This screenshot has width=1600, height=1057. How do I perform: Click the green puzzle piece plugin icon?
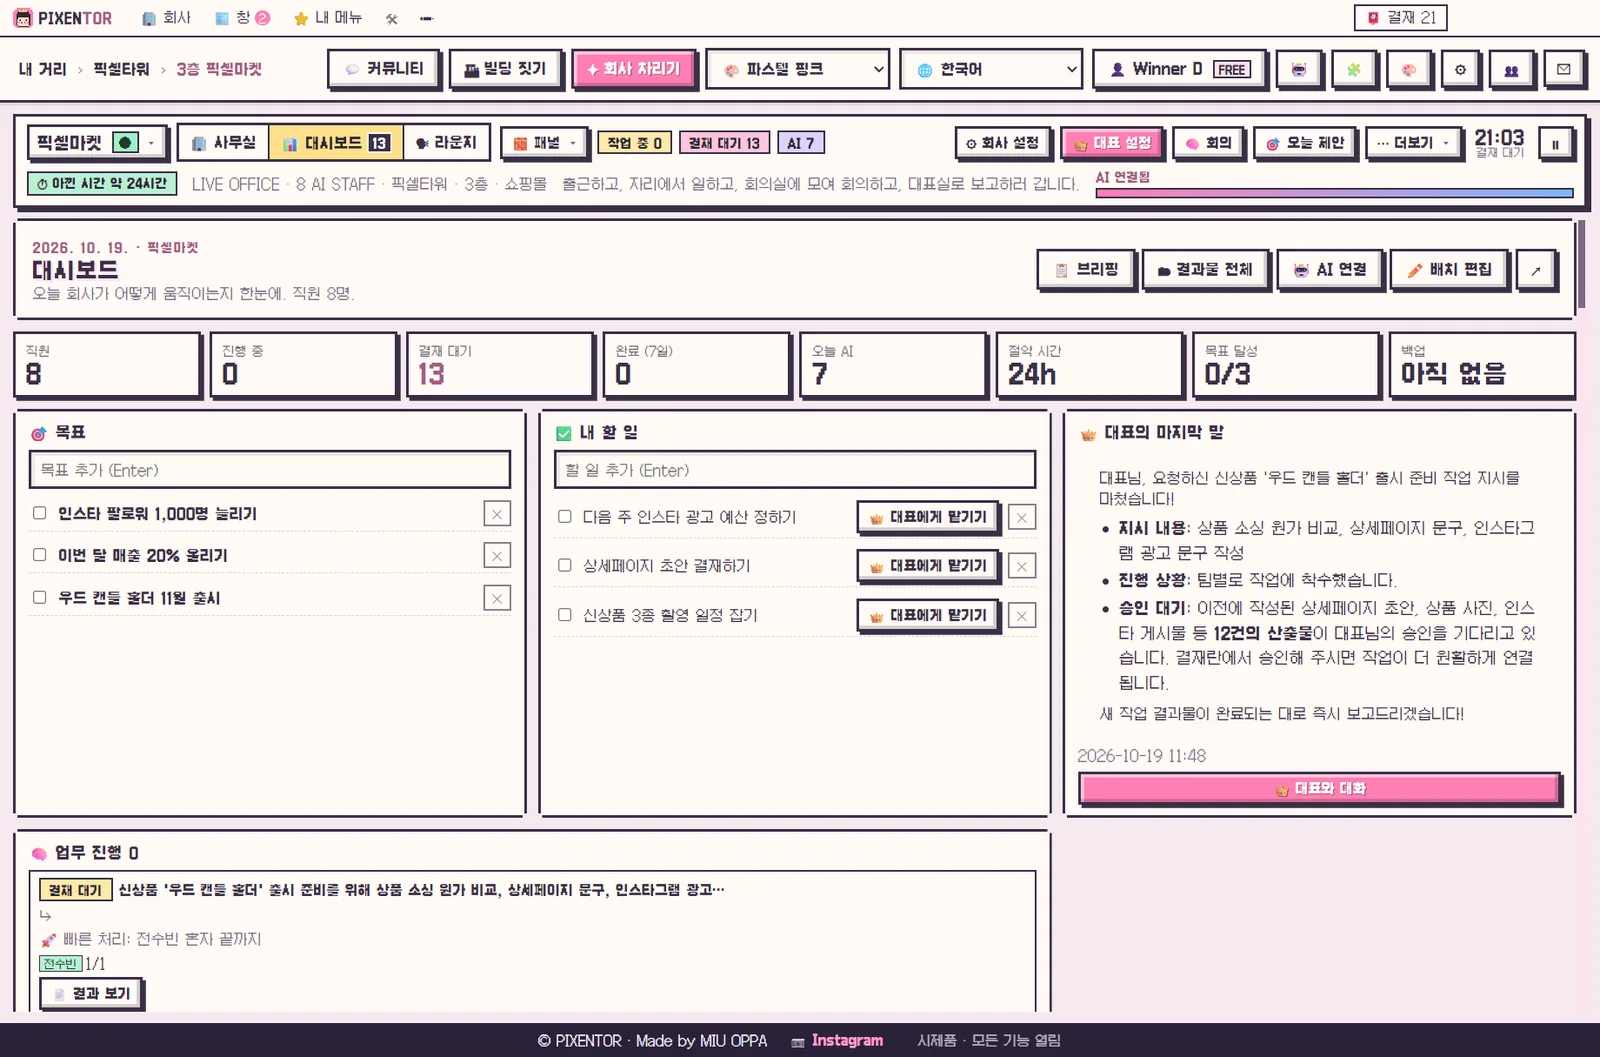(1353, 70)
